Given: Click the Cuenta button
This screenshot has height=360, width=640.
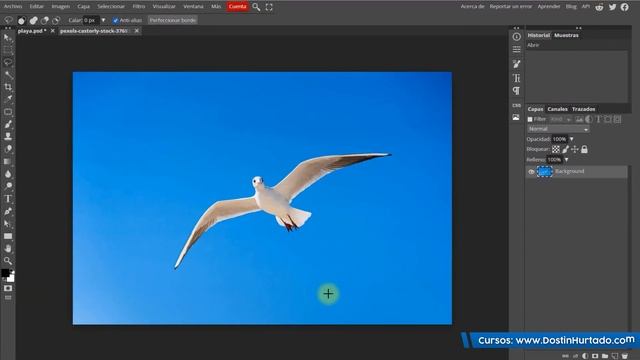Looking at the screenshot, I should click(x=237, y=7).
